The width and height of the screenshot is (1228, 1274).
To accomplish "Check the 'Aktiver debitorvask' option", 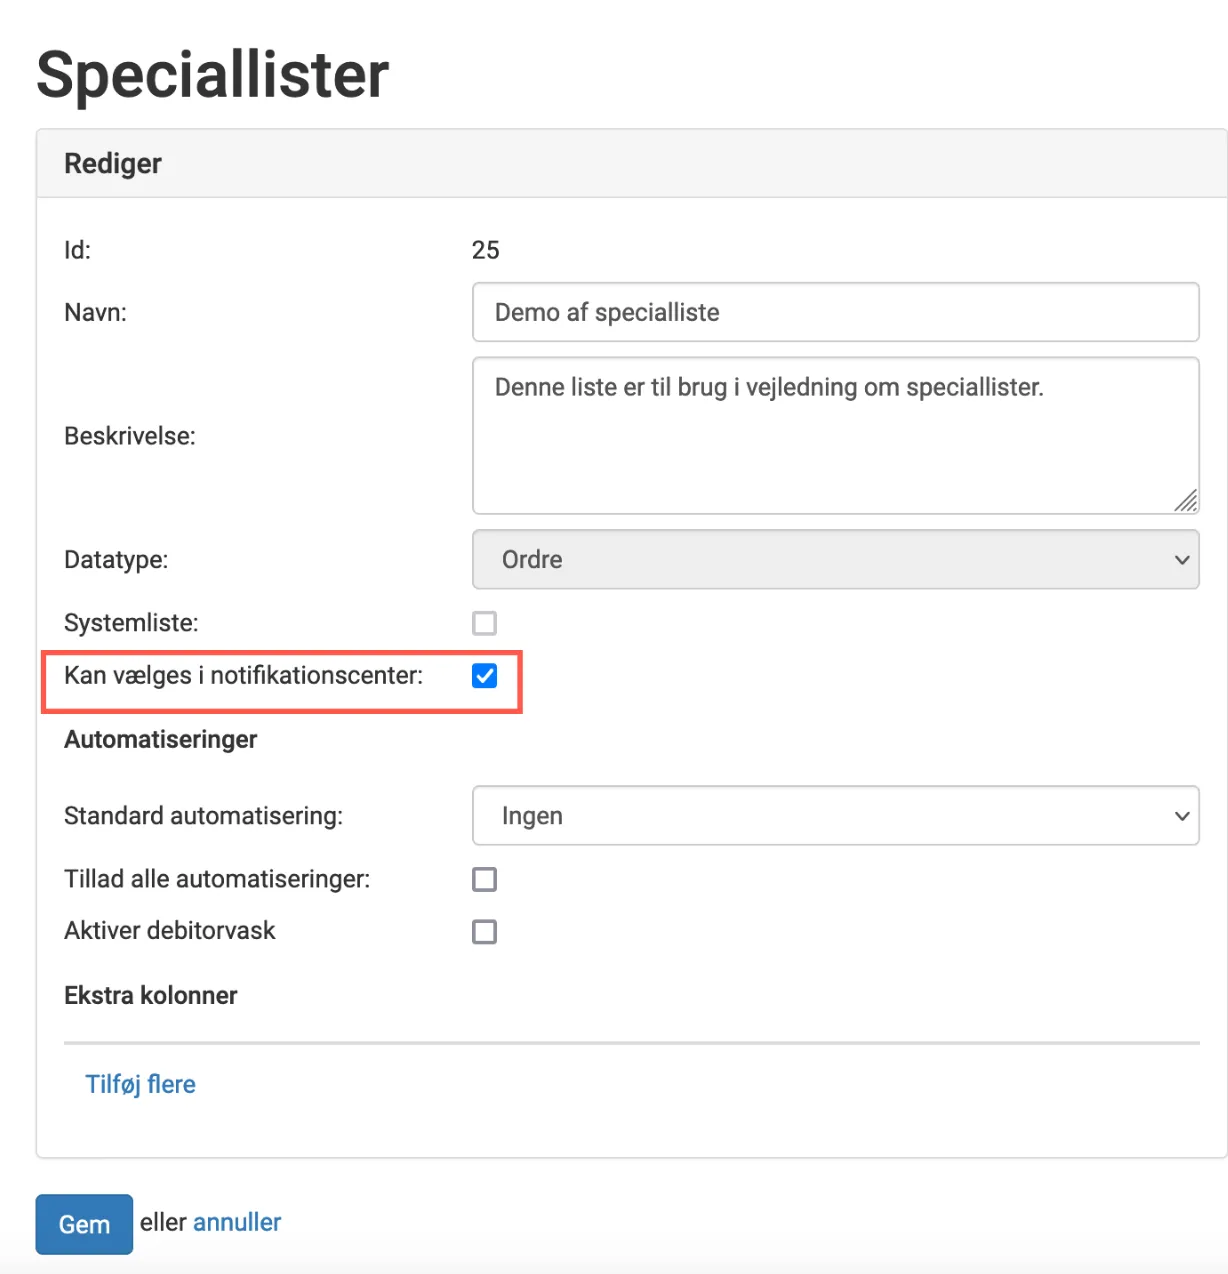I will point(484,931).
